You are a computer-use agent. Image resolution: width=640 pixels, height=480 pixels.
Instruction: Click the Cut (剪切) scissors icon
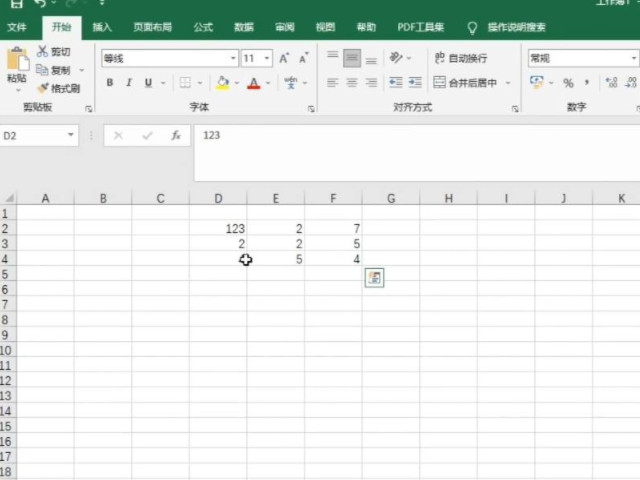(x=44, y=51)
